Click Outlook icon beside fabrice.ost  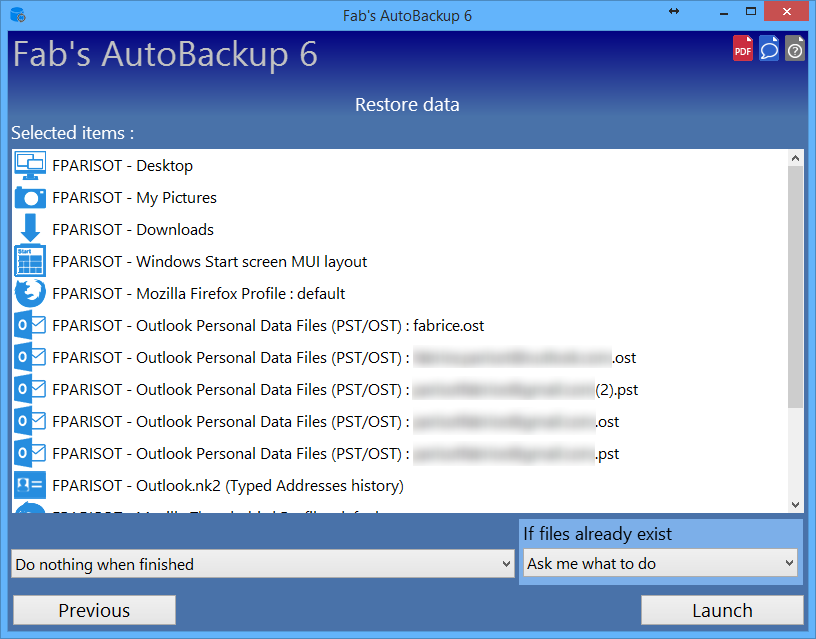30,326
